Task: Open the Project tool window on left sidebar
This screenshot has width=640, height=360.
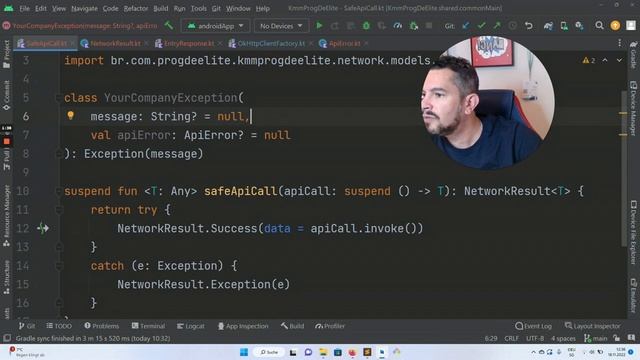Action: click(x=7, y=54)
